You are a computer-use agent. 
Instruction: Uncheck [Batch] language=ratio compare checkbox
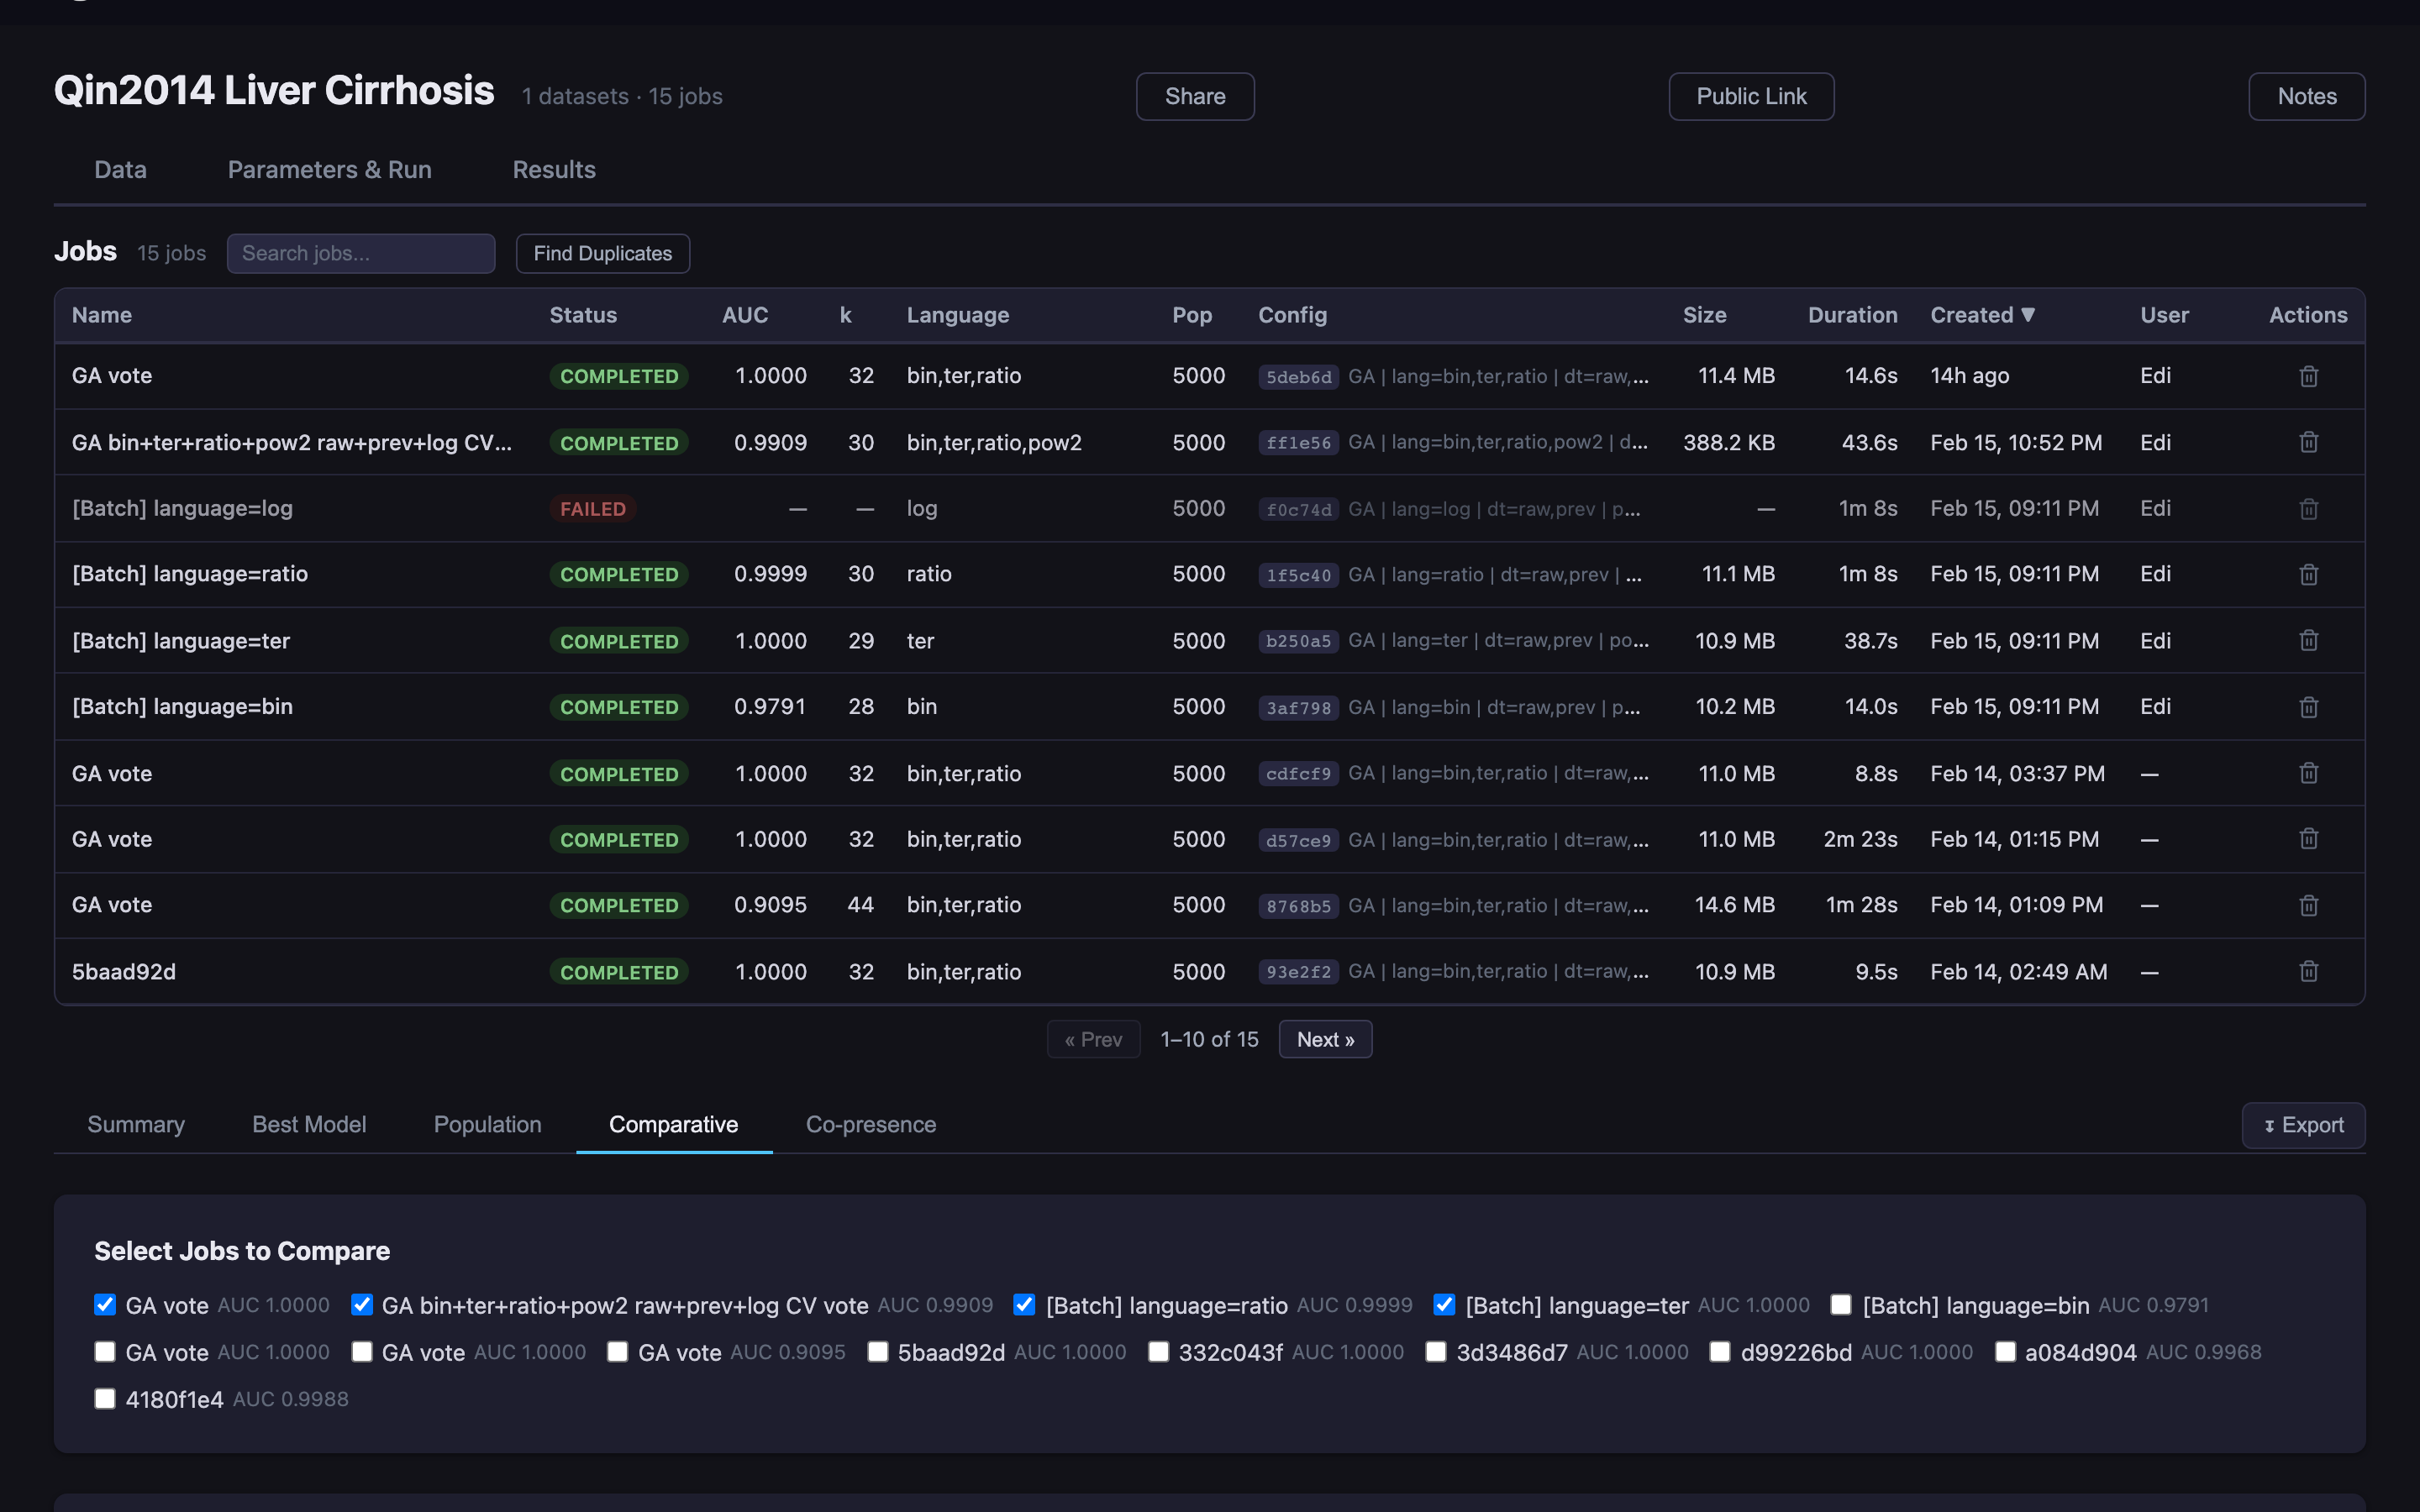[1024, 1305]
